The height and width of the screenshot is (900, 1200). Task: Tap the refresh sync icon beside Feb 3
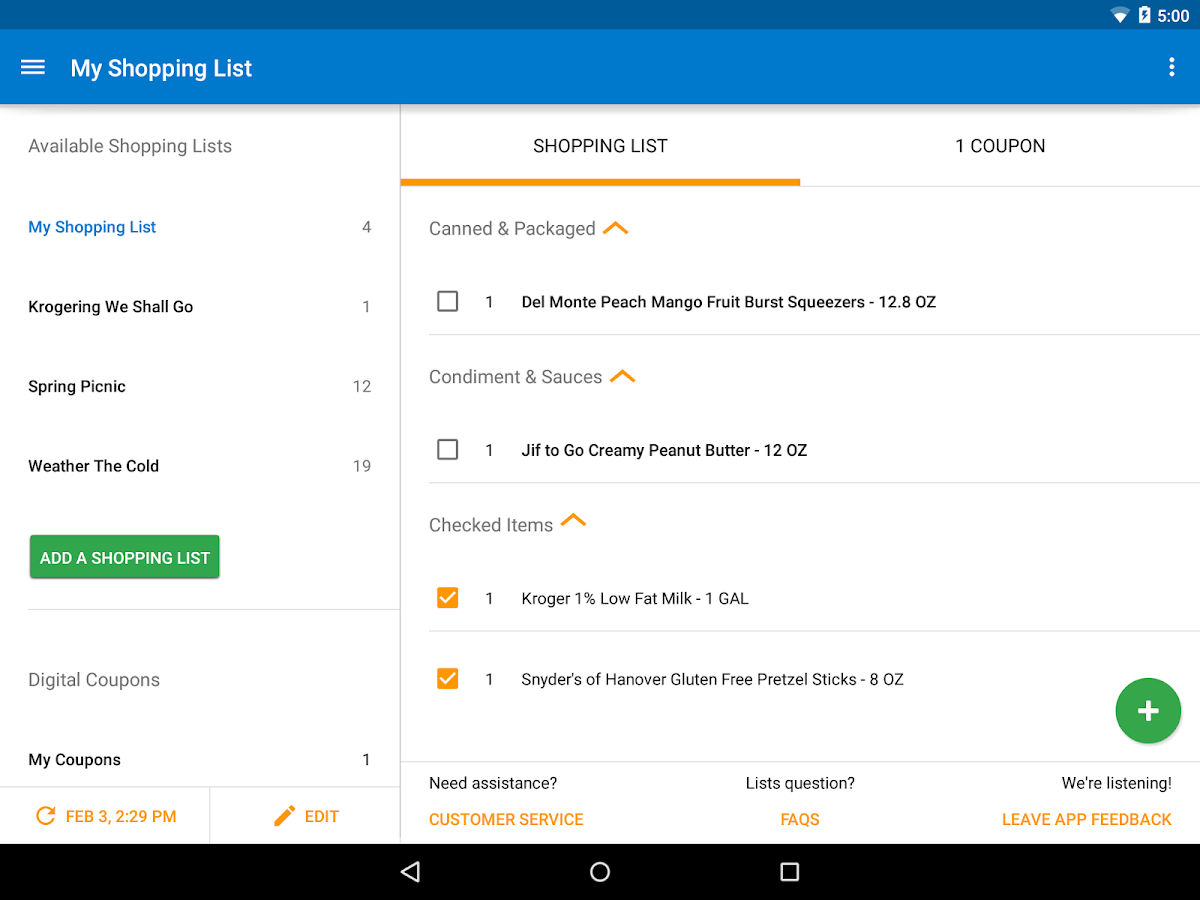click(x=45, y=816)
